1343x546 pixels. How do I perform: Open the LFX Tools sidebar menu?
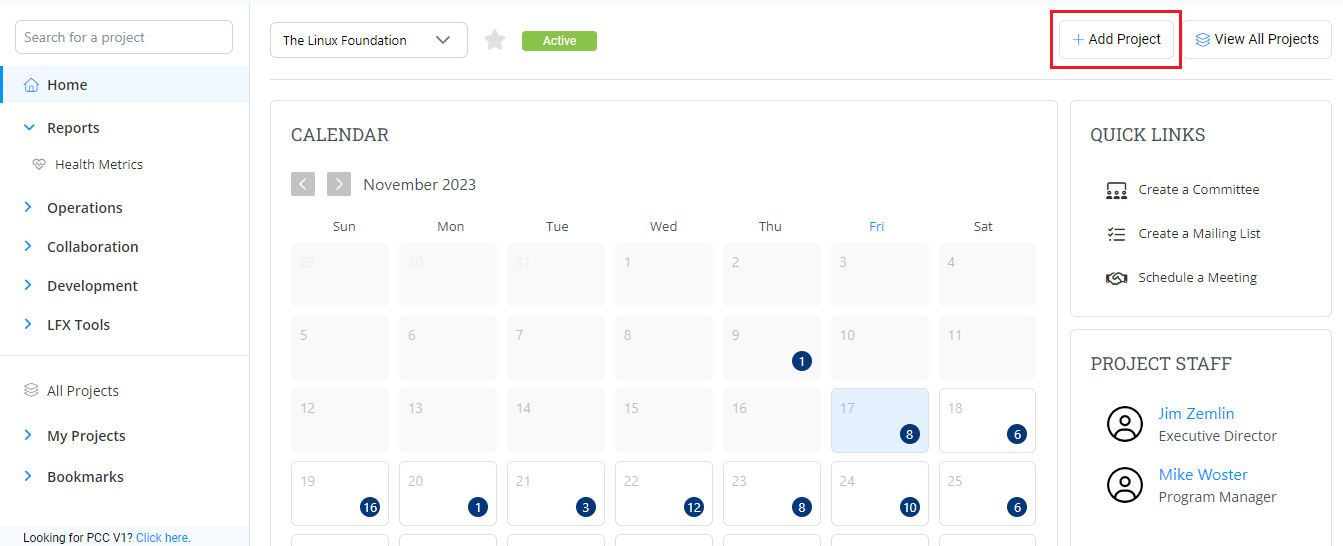[x=78, y=325]
